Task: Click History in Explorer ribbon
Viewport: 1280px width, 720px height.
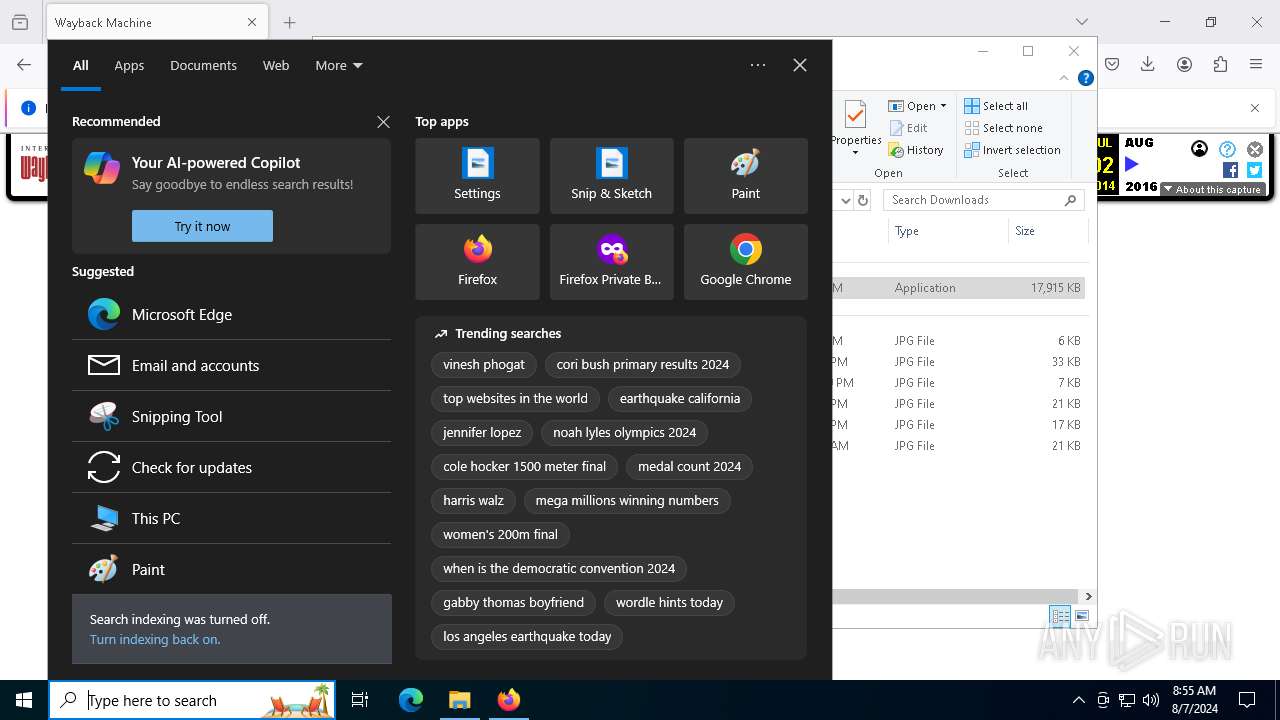Action: pos(916,150)
